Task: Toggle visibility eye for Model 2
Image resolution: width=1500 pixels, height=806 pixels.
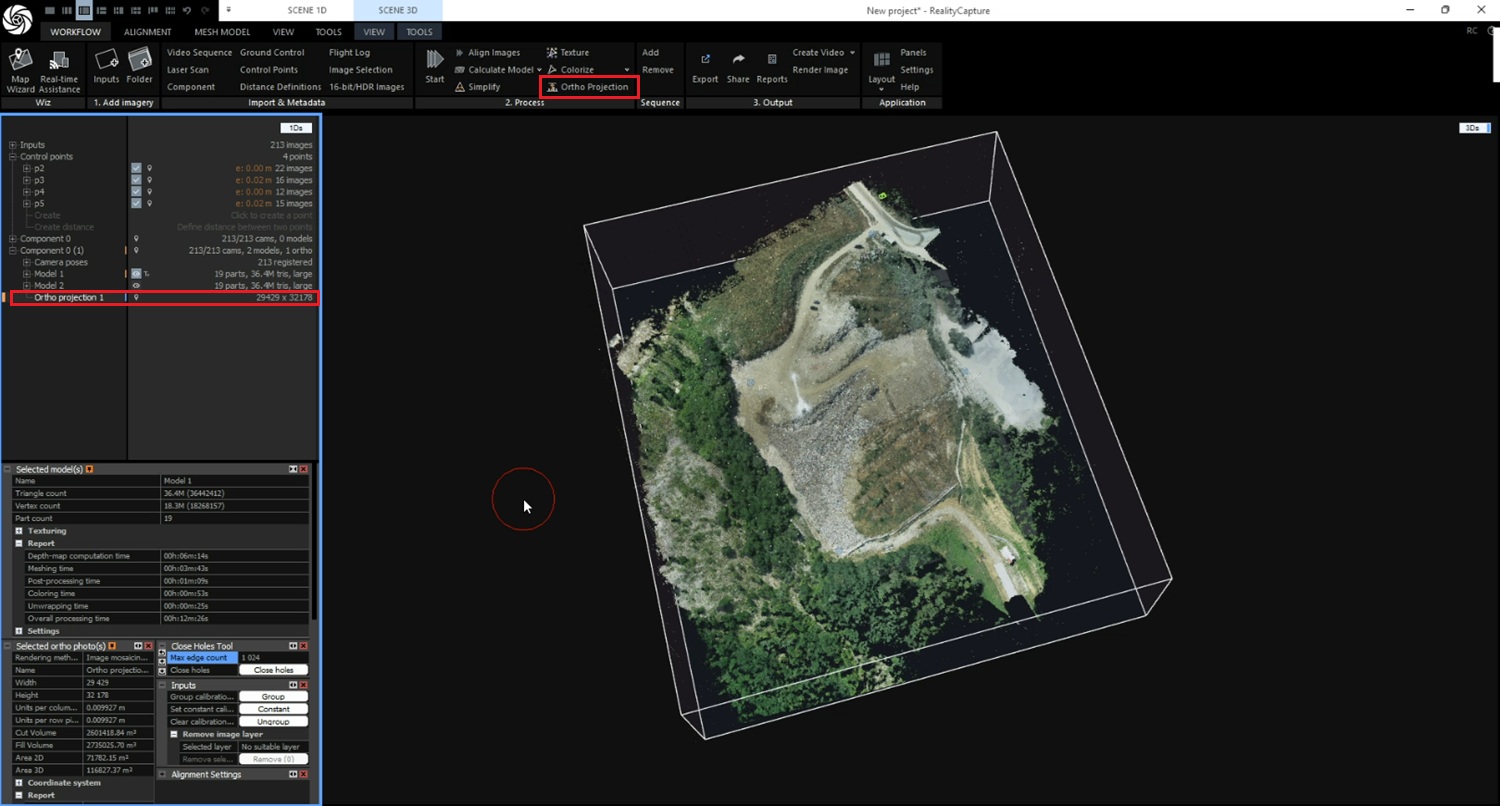Action: coord(136,286)
